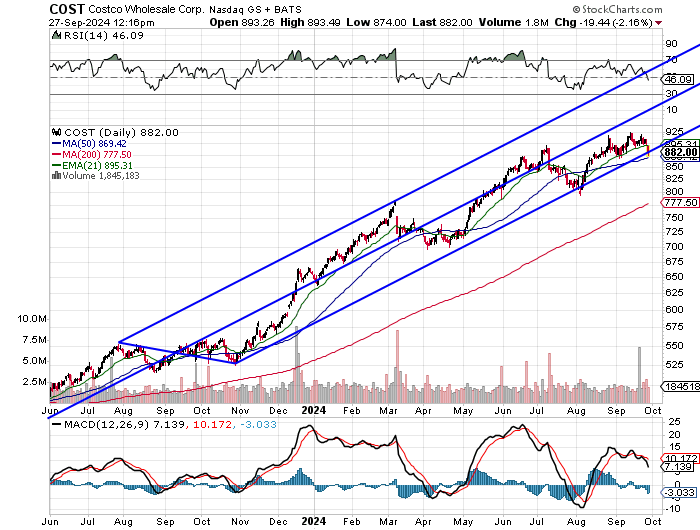Image resolution: width=700 pixels, height=530 pixels.
Task: Click the COST ticker symbol title
Action: [67, 9]
